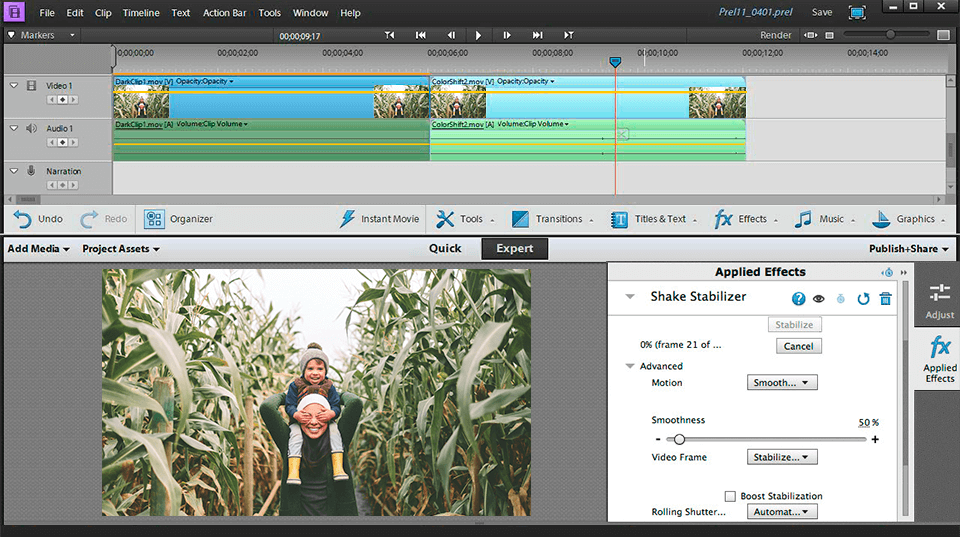Screen dimensions: 960x537
Task: Collapse the Shake Stabilizer effect
Action: [630, 296]
